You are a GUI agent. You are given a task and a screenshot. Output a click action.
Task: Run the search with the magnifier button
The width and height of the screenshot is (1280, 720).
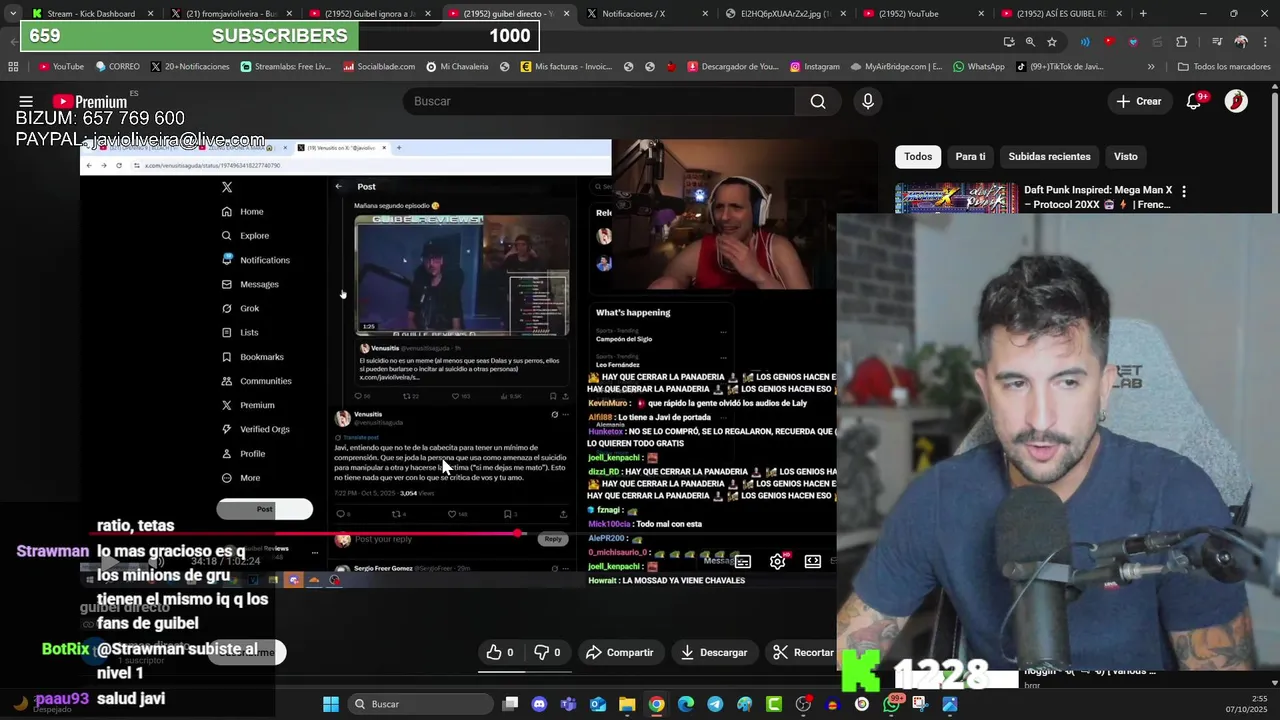tap(818, 101)
